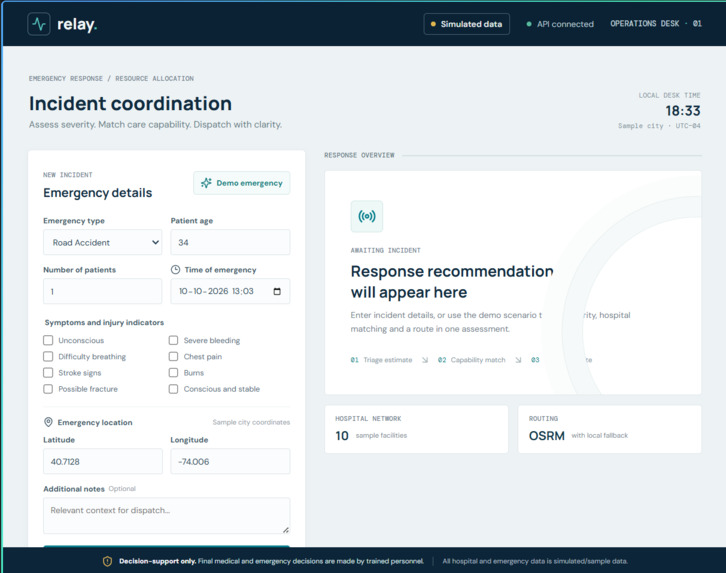Click the clock icon beside Time of emergency
Screen dimensions: 726x573
[x=175, y=269]
